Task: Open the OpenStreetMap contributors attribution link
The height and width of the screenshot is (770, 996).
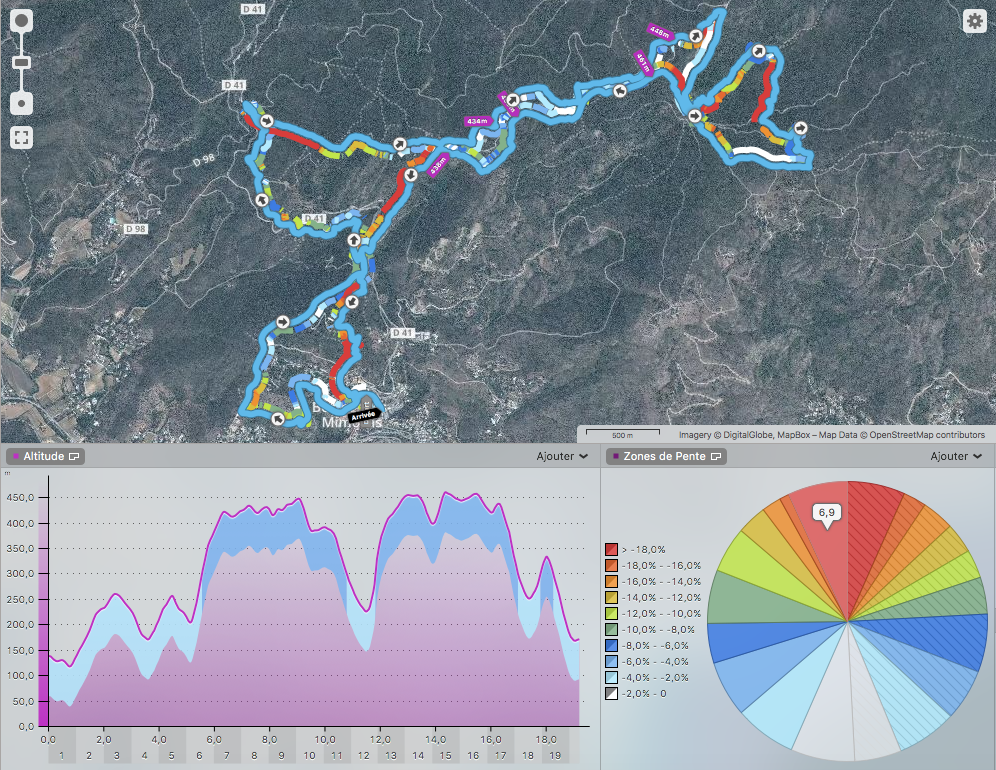Action: [925, 435]
